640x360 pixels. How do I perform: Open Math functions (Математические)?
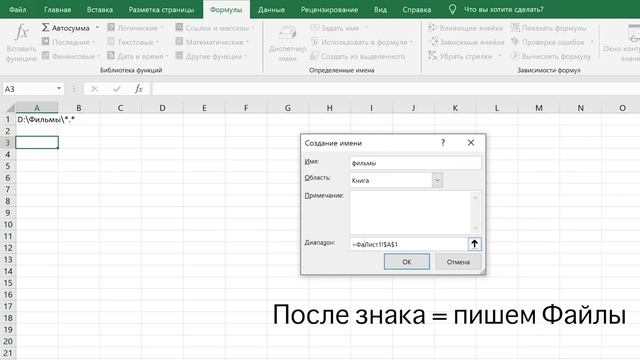212,42
